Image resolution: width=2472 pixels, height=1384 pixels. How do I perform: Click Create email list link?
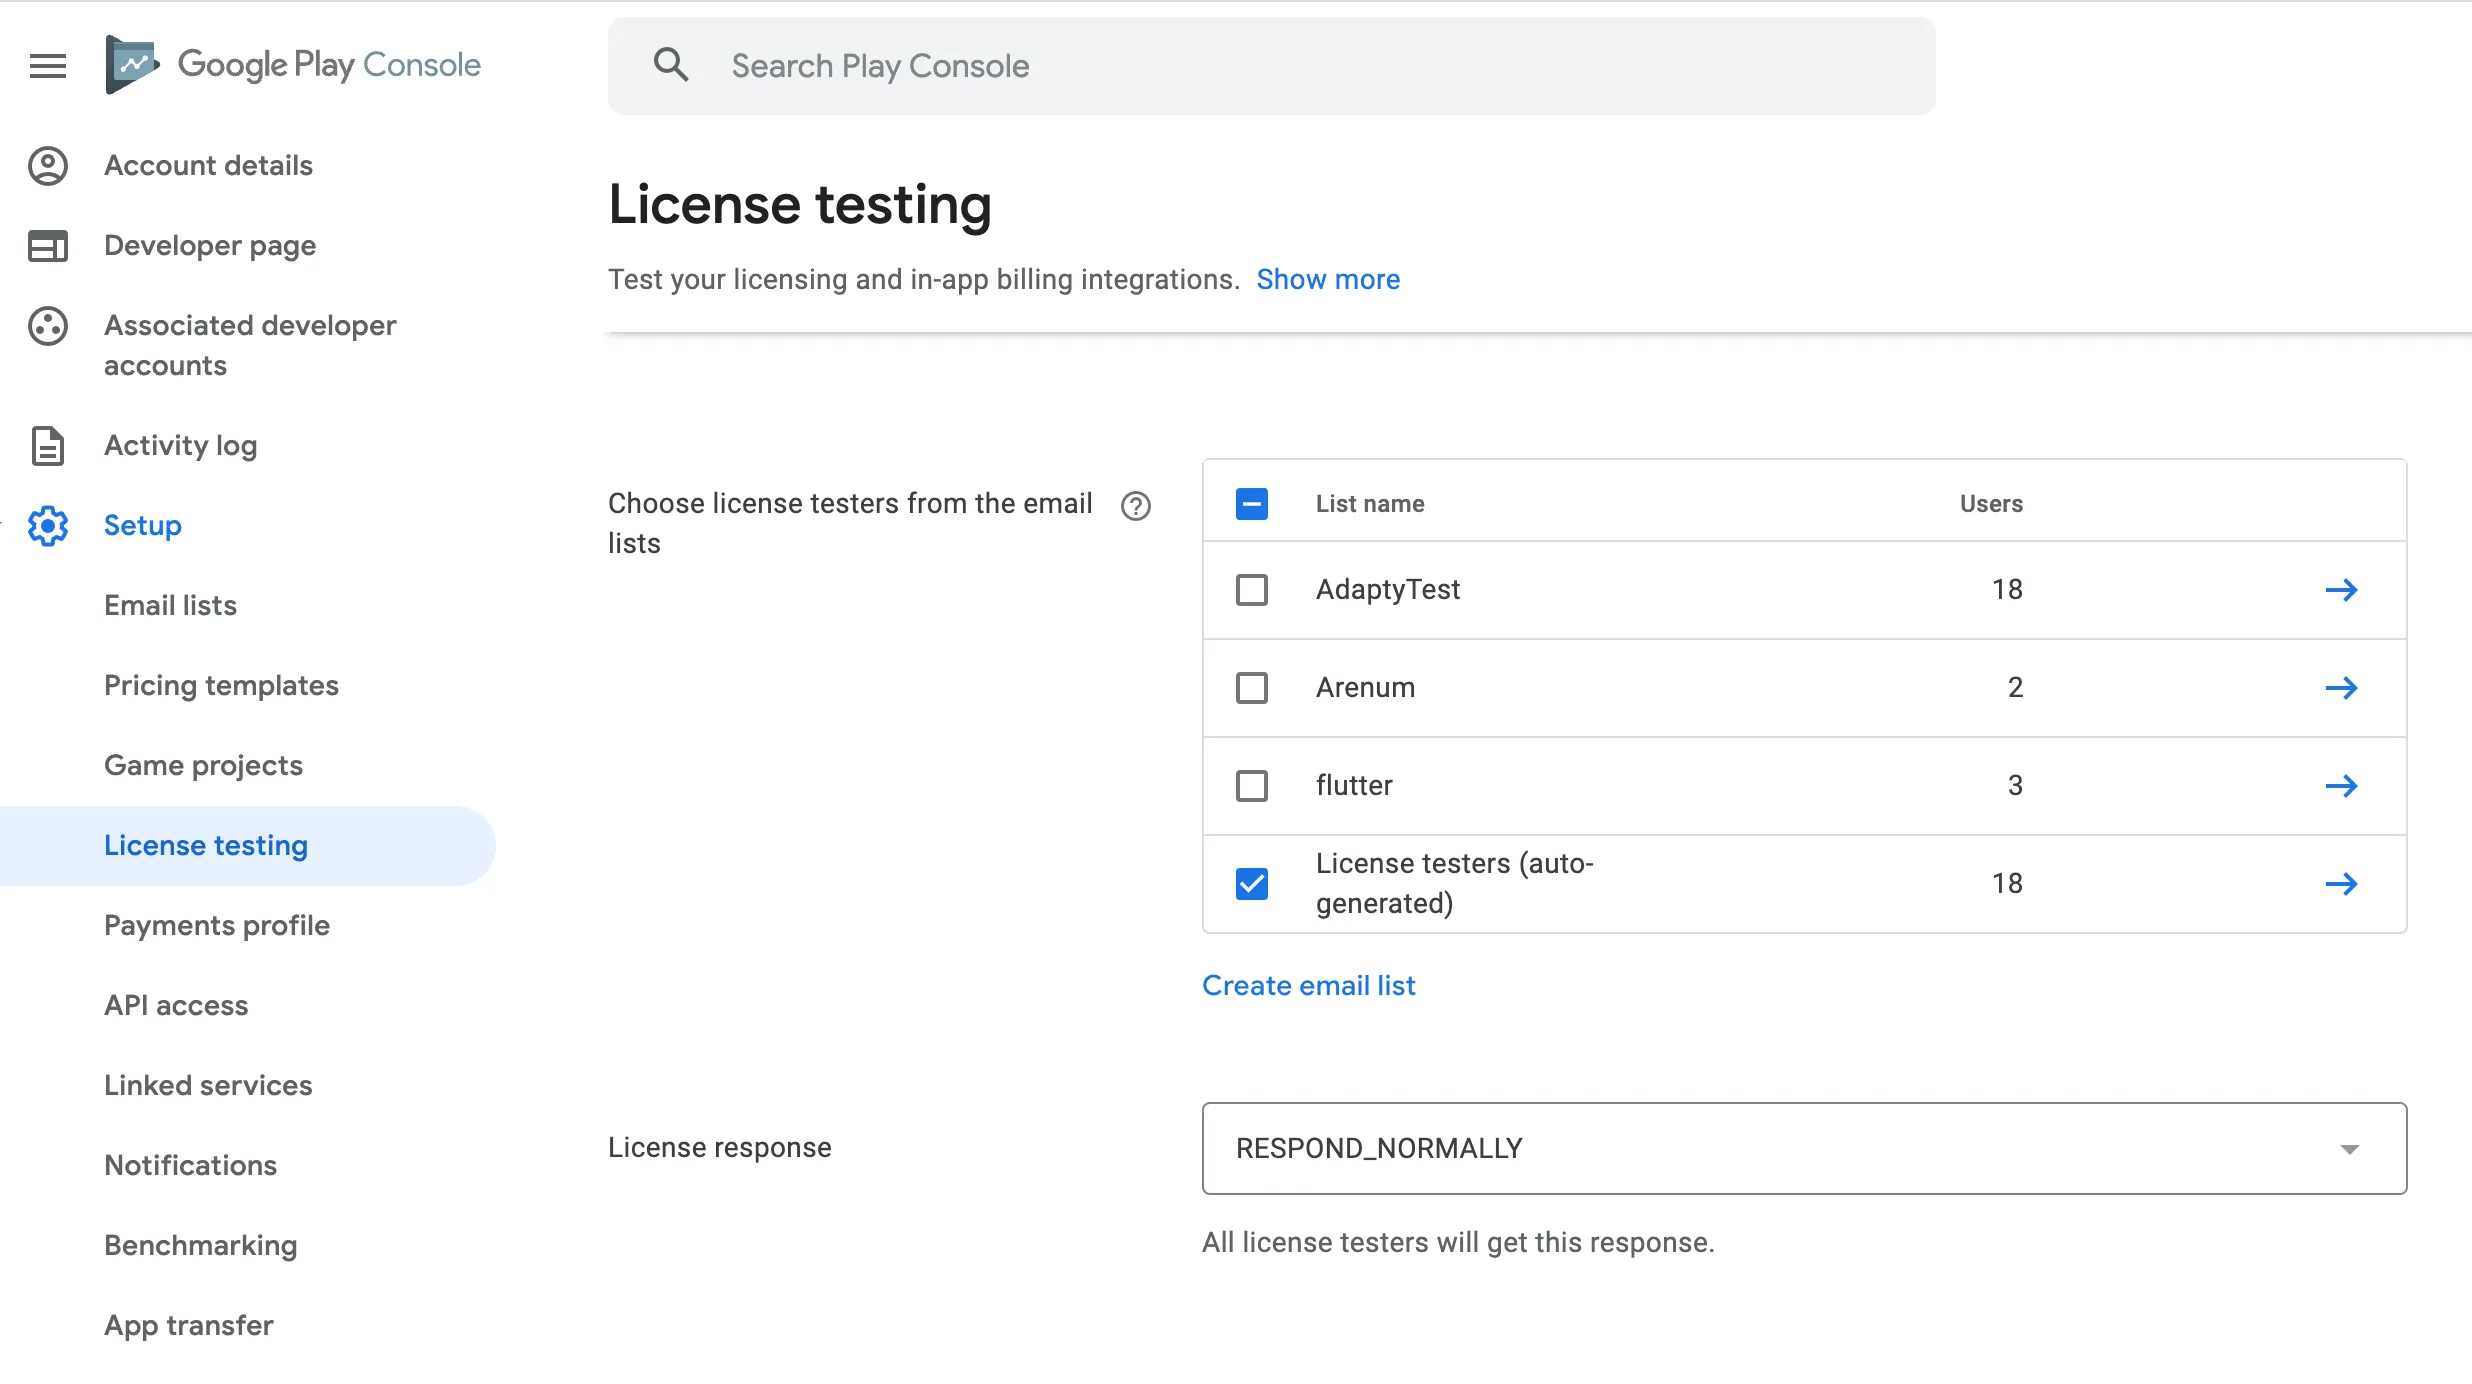click(1308, 986)
